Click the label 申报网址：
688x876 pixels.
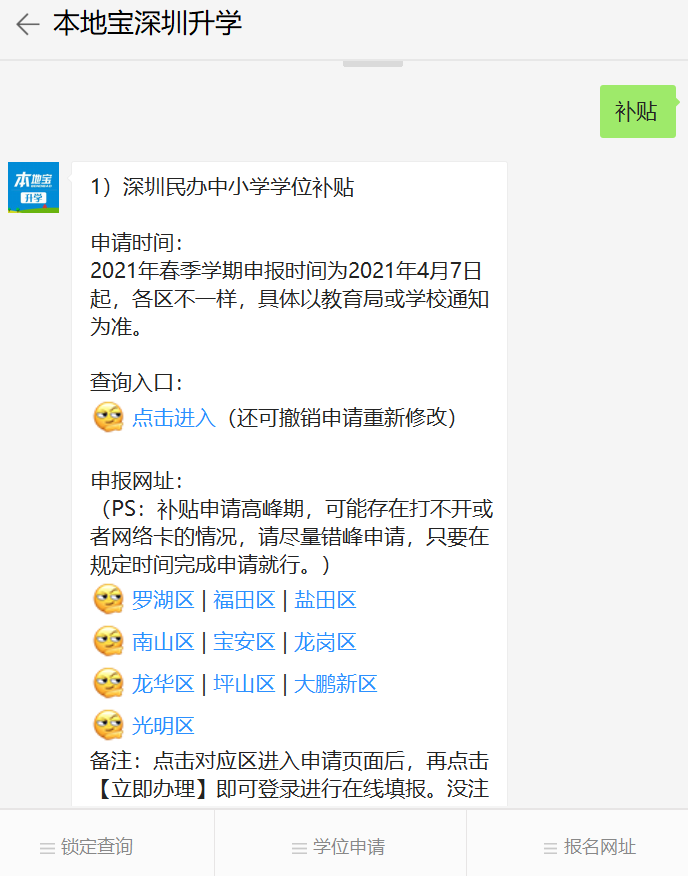pyautogui.click(x=137, y=480)
